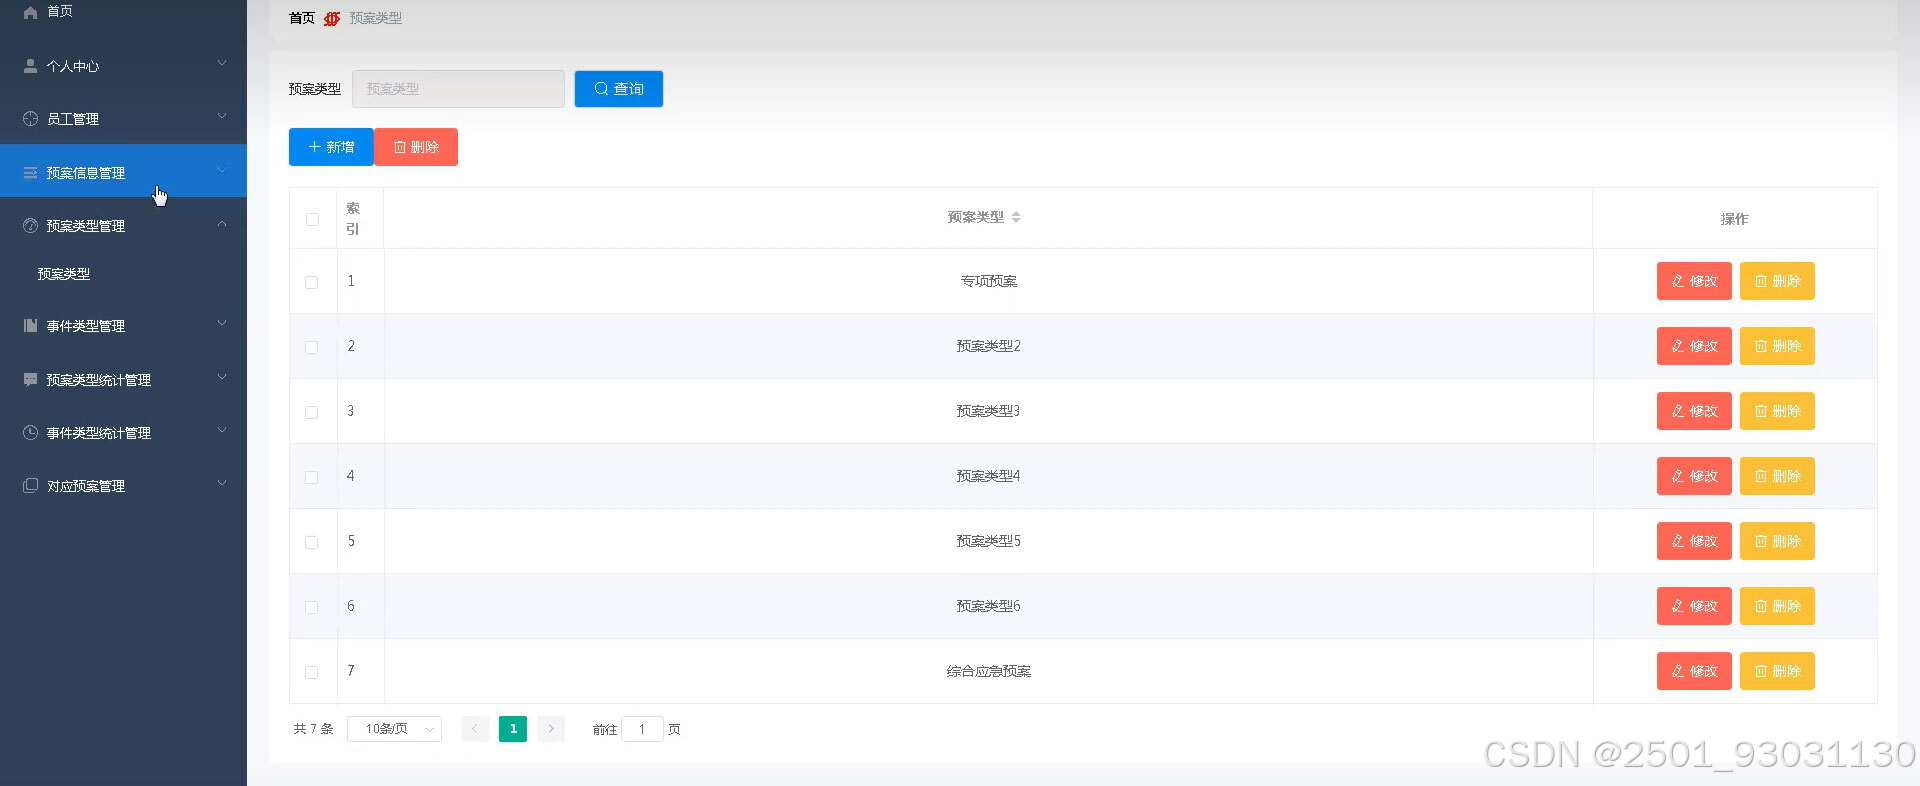Open the 10条/页 page size dropdown
This screenshot has width=1920, height=786.
click(x=394, y=729)
